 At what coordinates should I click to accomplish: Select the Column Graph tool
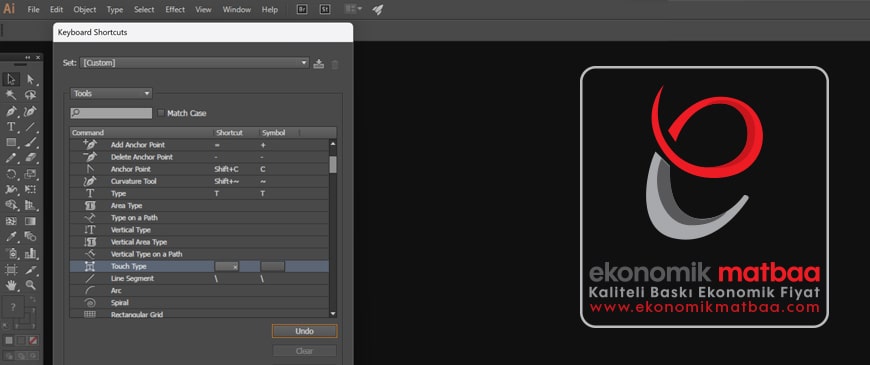click(31, 253)
